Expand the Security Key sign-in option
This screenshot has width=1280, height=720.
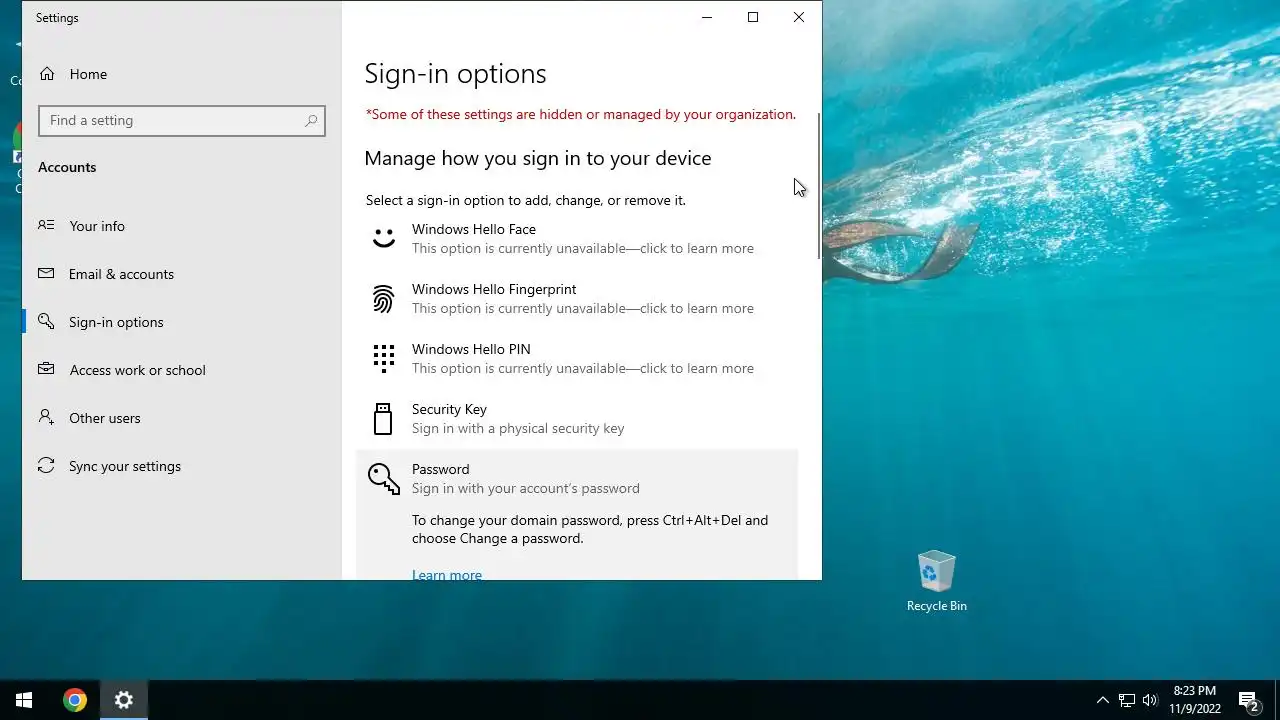pos(577,418)
